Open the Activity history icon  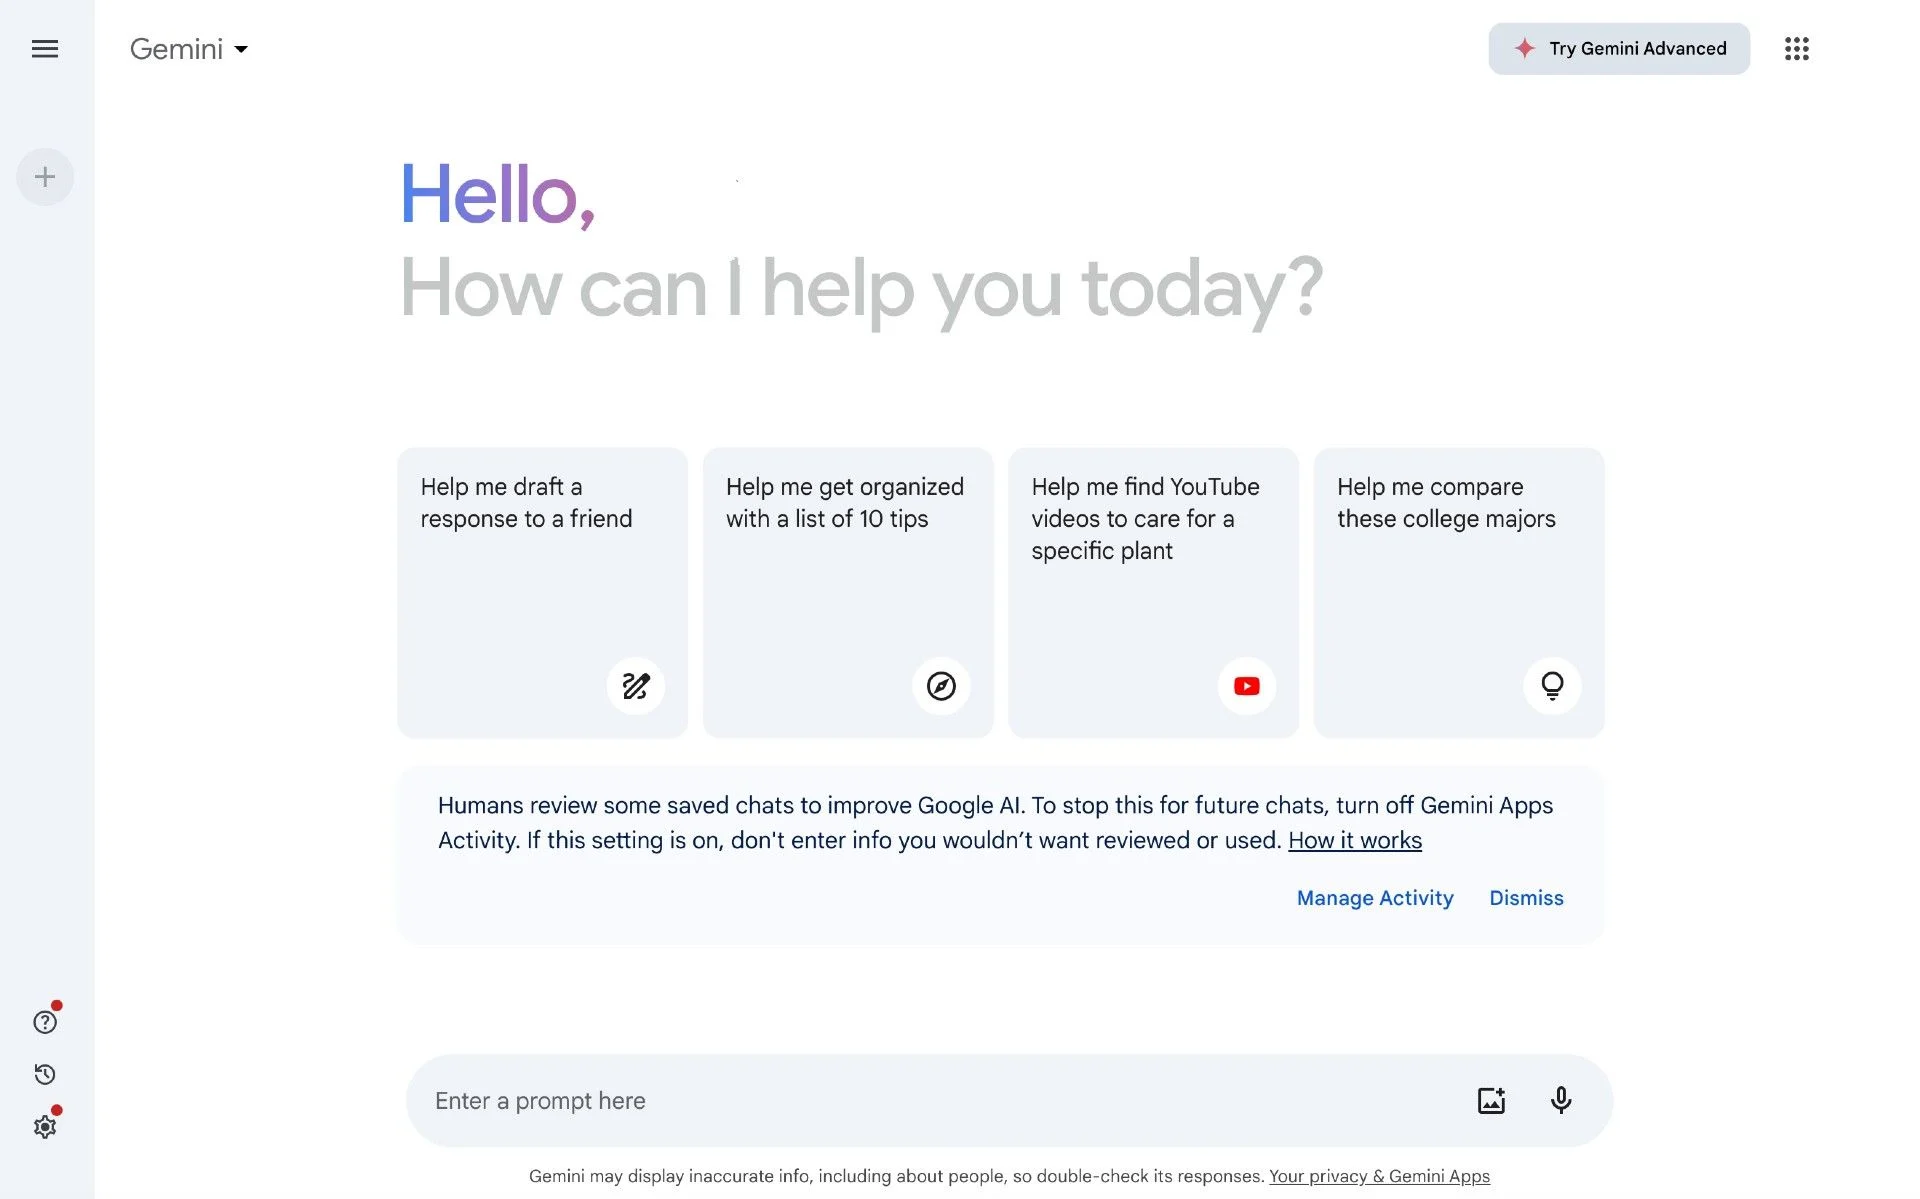pos(45,1074)
